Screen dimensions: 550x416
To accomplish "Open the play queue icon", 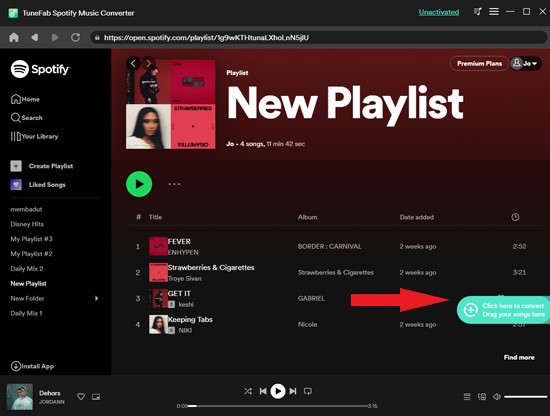I will 467,397.
